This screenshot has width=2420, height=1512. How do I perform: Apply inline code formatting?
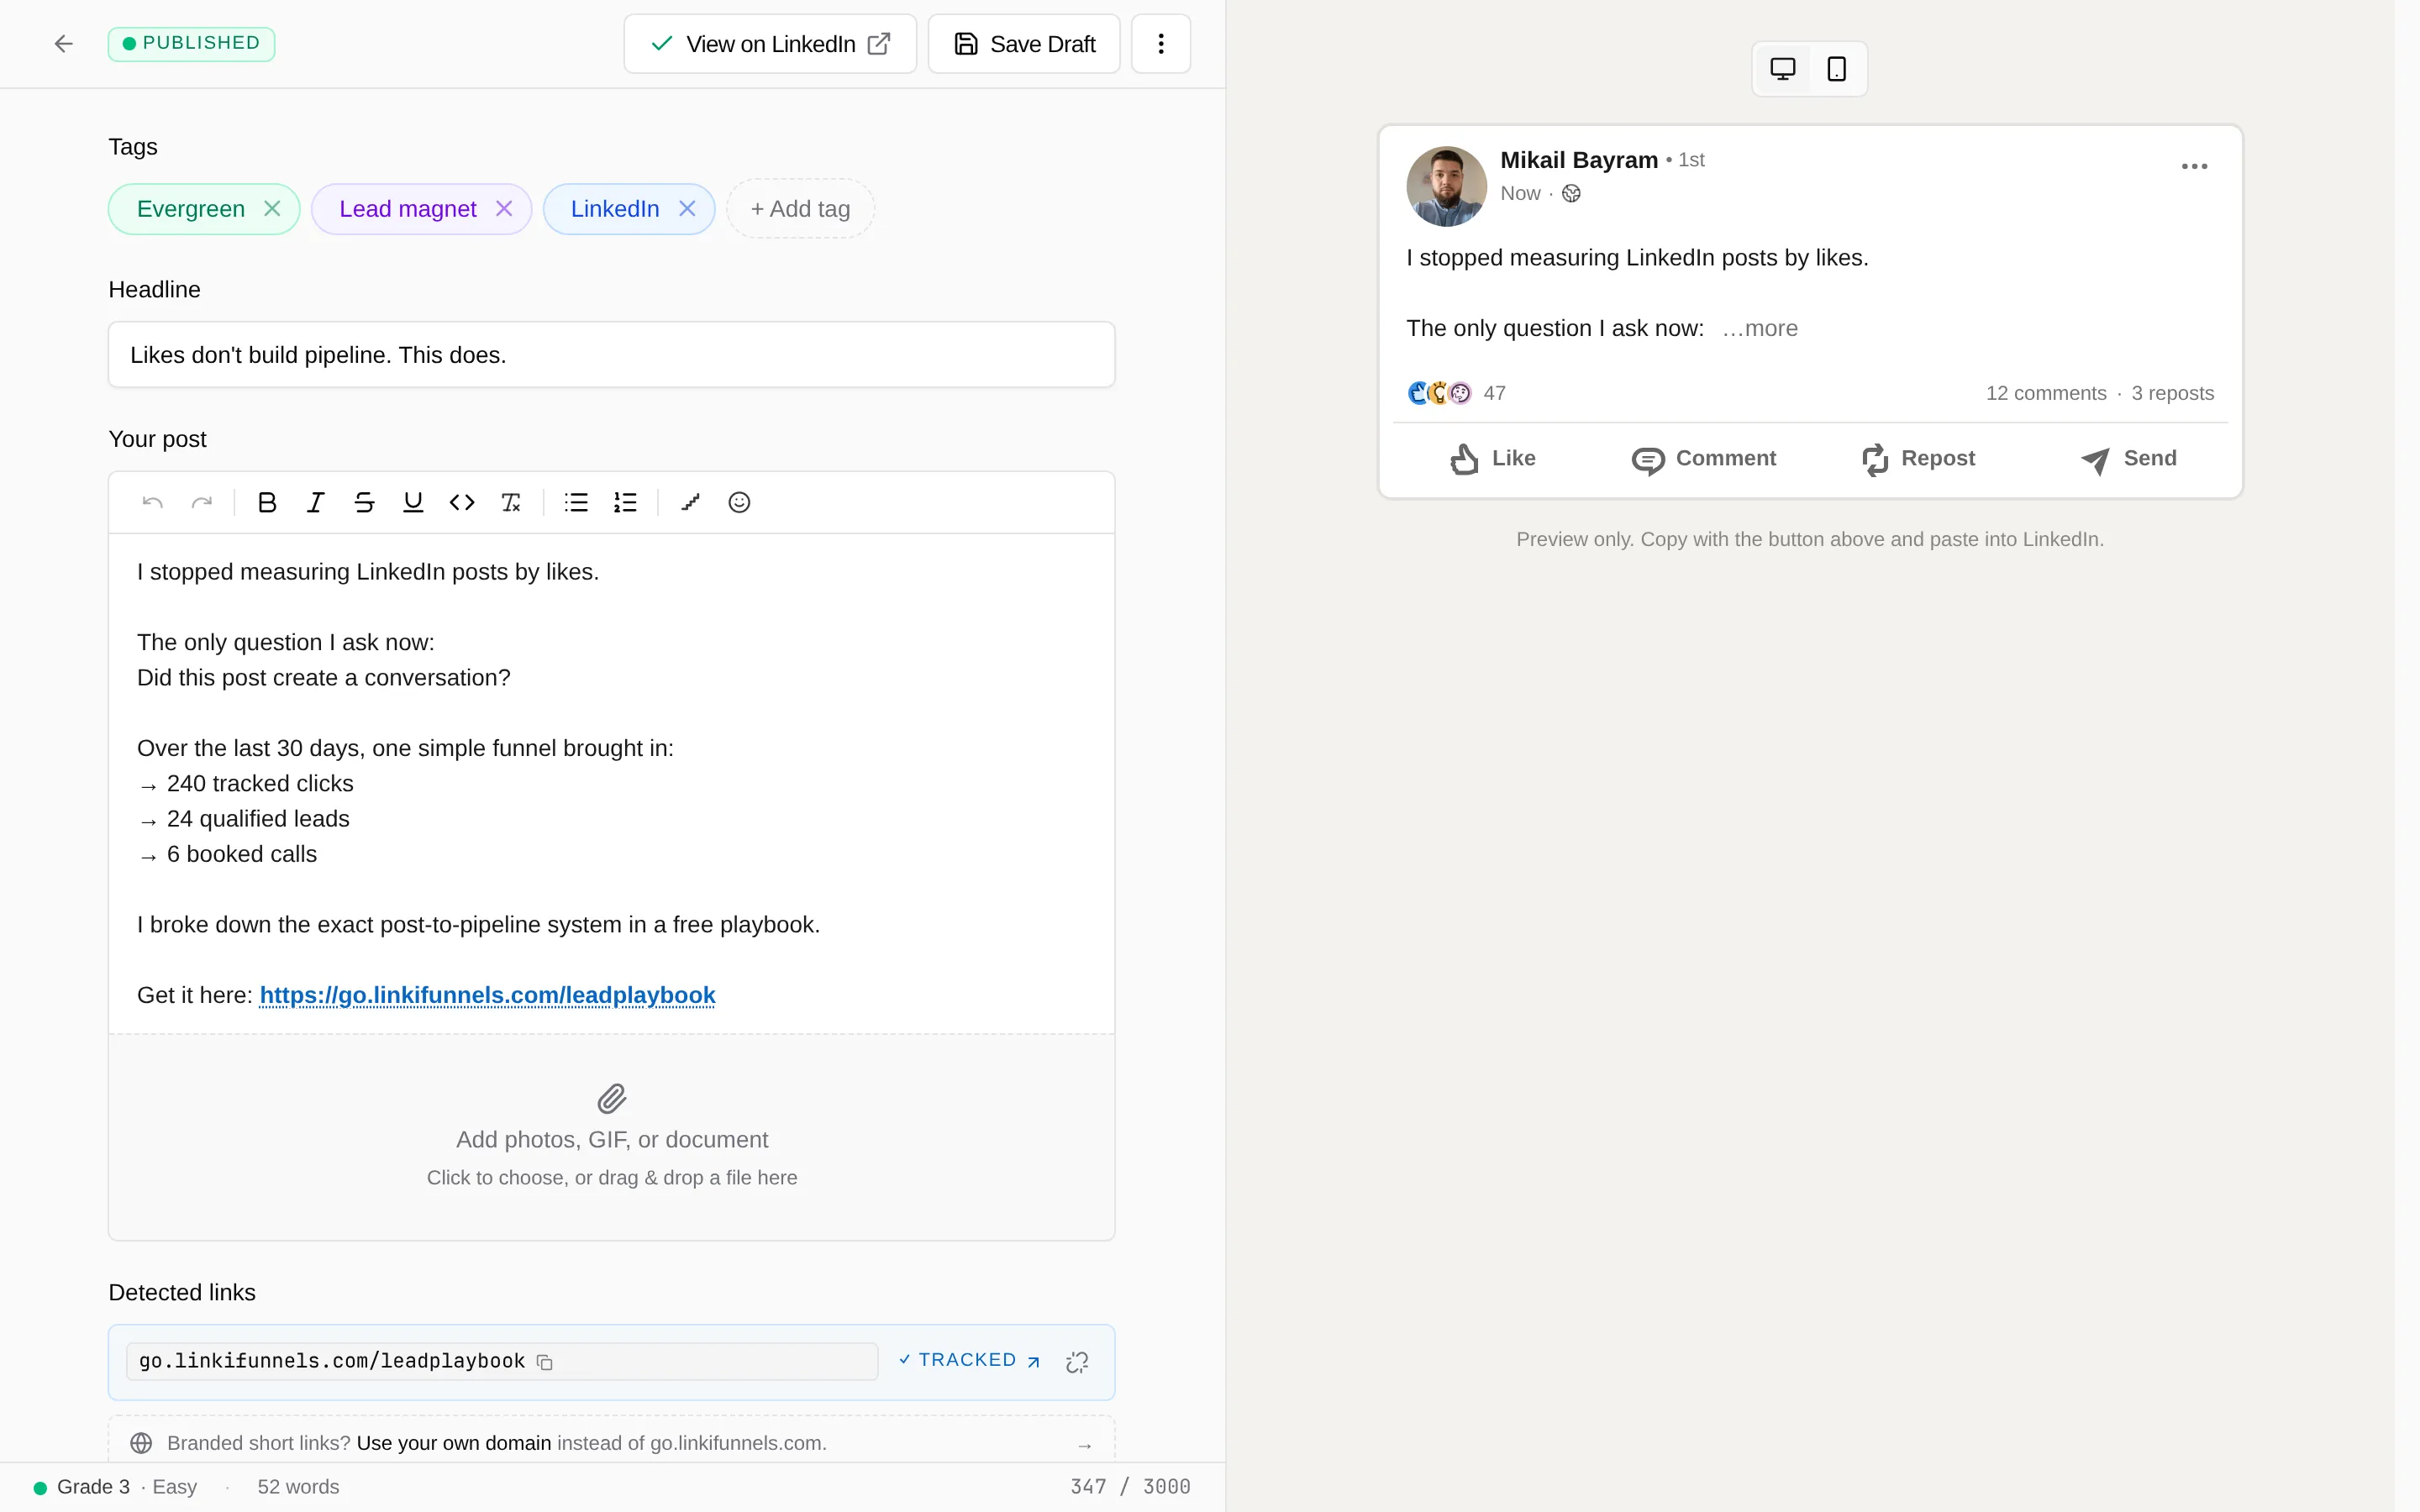(462, 502)
